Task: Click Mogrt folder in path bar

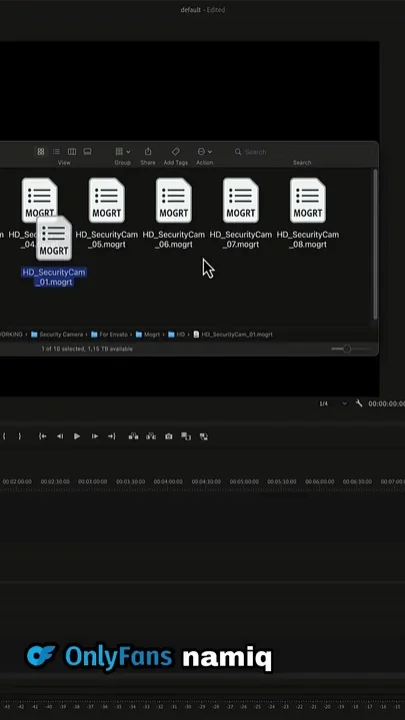Action: (148, 334)
